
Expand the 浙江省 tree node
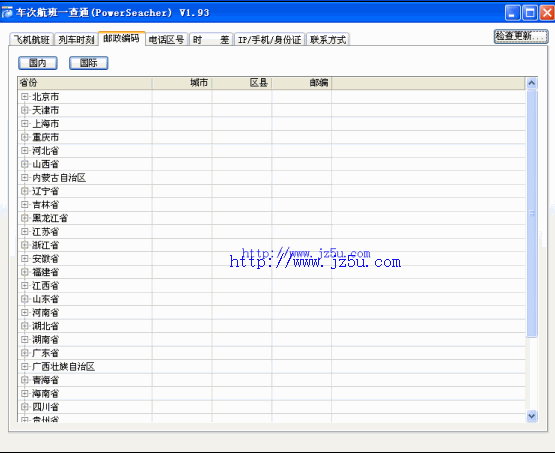24,245
